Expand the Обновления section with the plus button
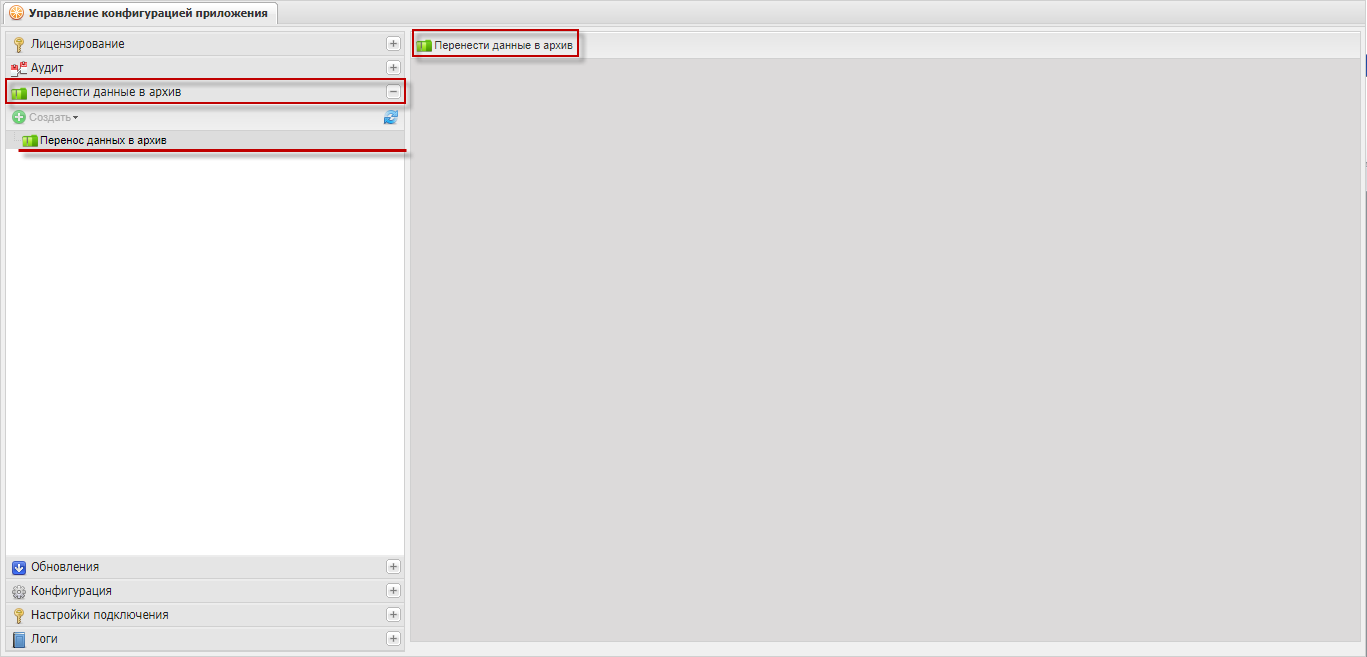 [x=393, y=567]
